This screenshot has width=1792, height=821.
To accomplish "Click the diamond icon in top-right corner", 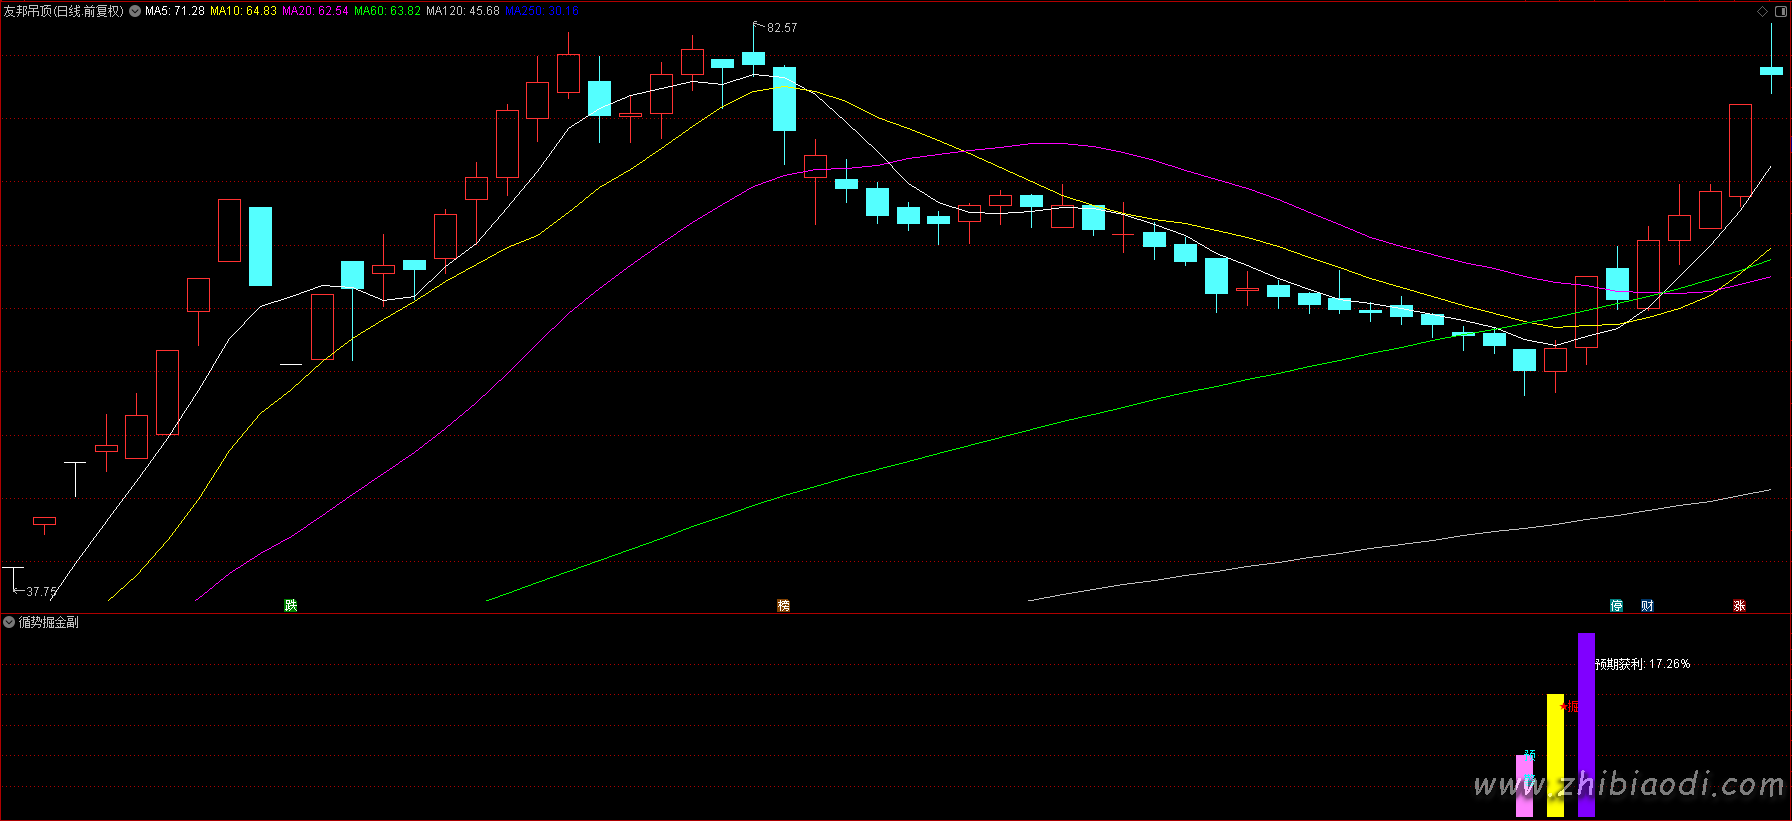I will (1762, 12).
